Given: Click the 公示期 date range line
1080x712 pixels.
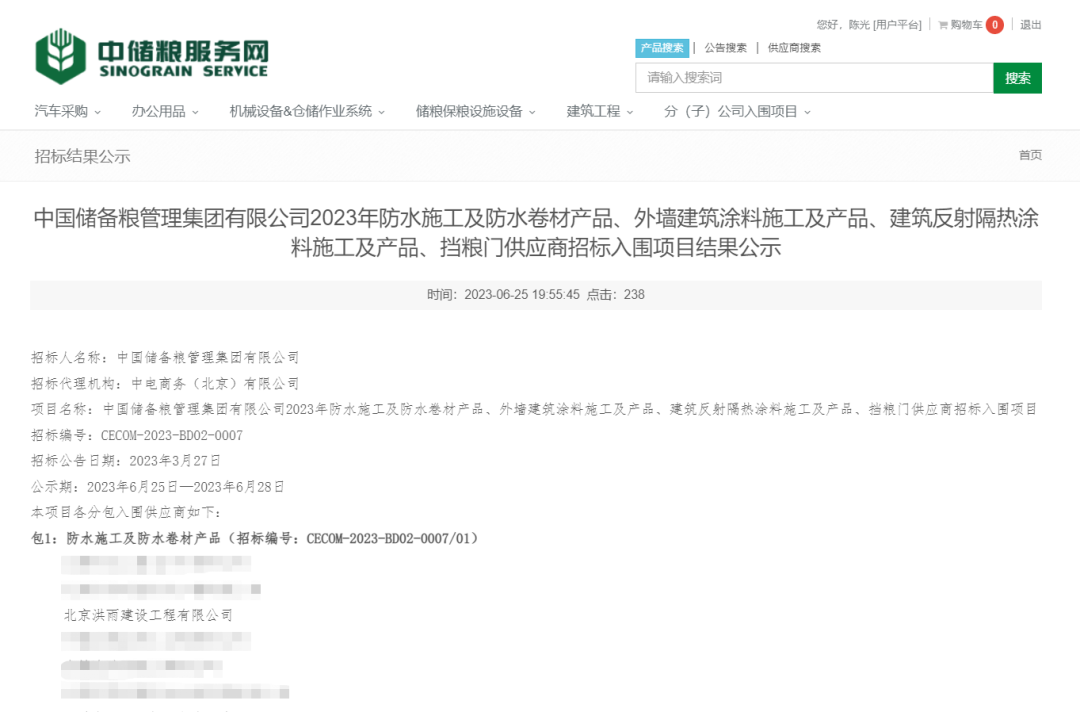Looking at the screenshot, I should 158,487.
